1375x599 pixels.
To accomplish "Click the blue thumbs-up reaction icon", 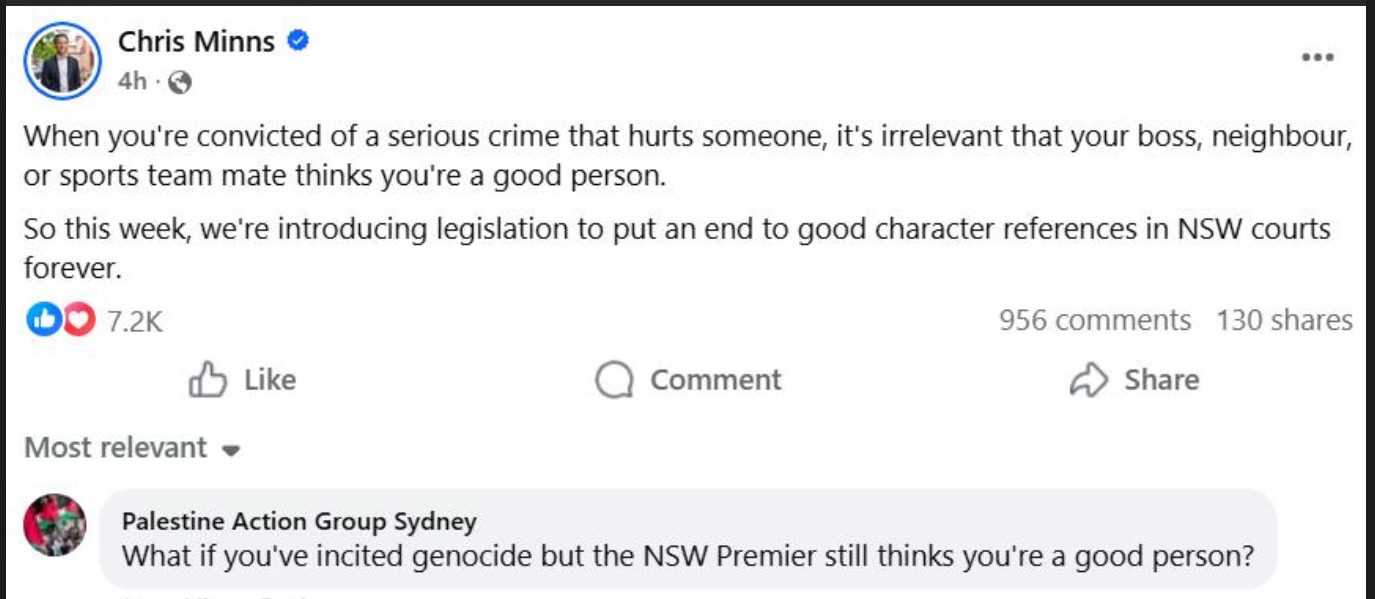I will point(43,320).
